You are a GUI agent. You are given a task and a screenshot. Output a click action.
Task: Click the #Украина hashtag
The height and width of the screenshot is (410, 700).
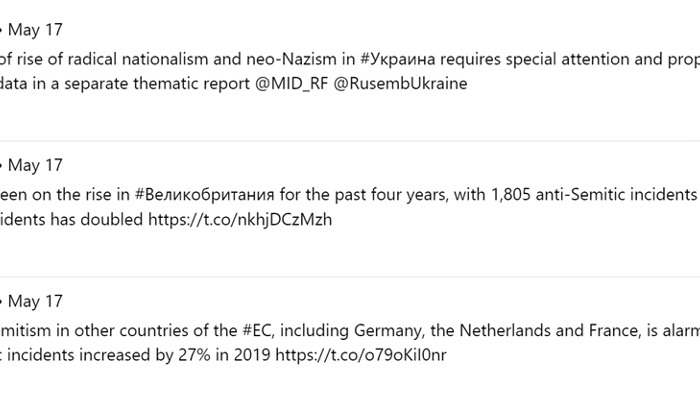pos(397,59)
